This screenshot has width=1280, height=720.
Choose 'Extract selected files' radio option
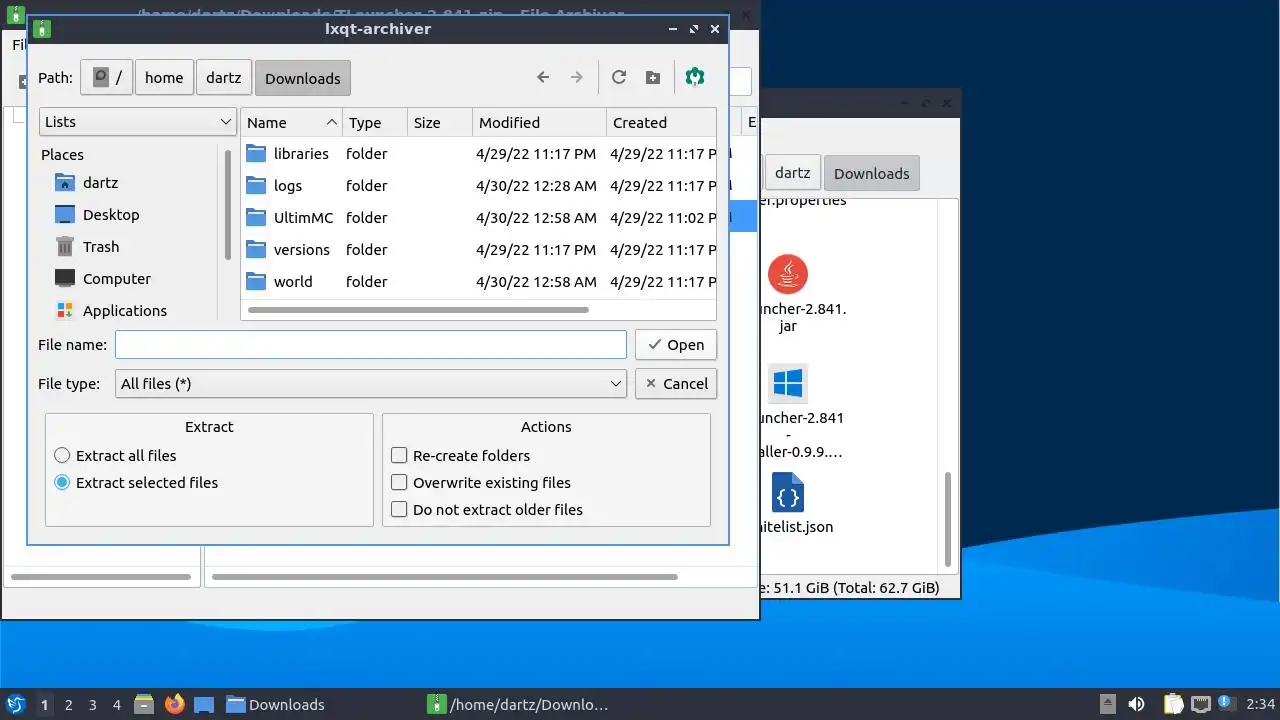pyautogui.click(x=136, y=483)
